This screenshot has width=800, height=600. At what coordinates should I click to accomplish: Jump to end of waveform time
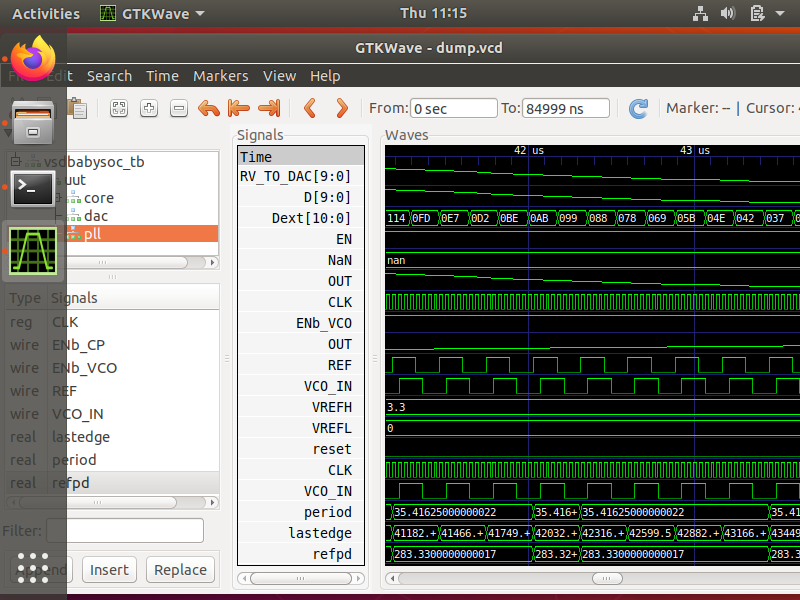pos(268,108)
